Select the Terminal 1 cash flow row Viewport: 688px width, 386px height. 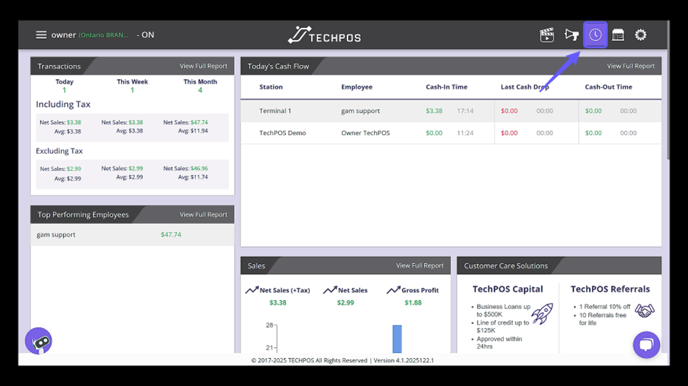click(451, 111)
